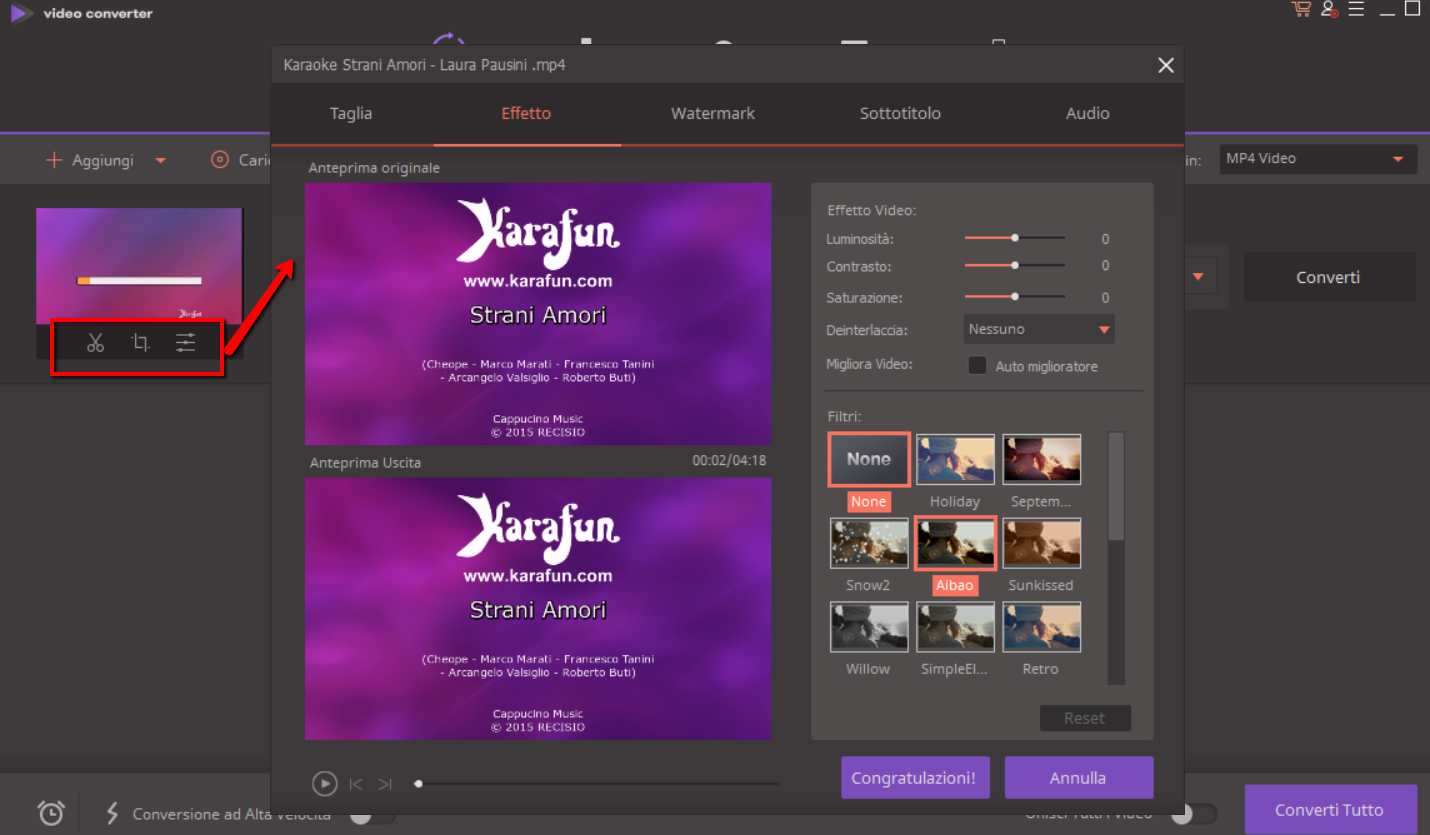This screenshot has width=1430, height=835.
Task: Apply the Holiday filter
Action: click(955, 459)
